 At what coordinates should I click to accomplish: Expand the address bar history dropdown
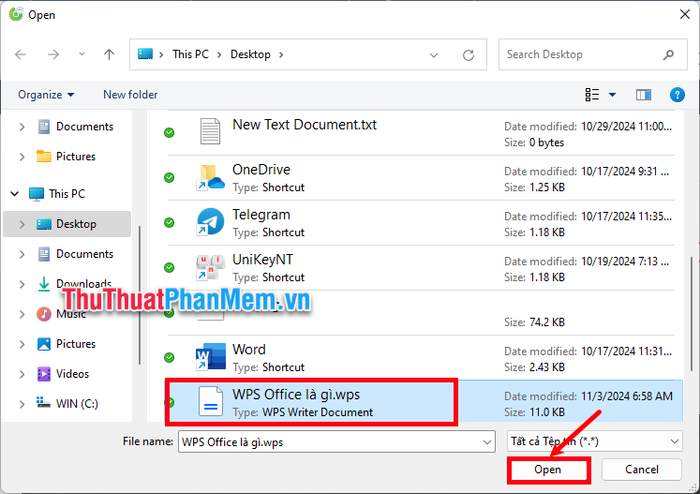point(433,55)
